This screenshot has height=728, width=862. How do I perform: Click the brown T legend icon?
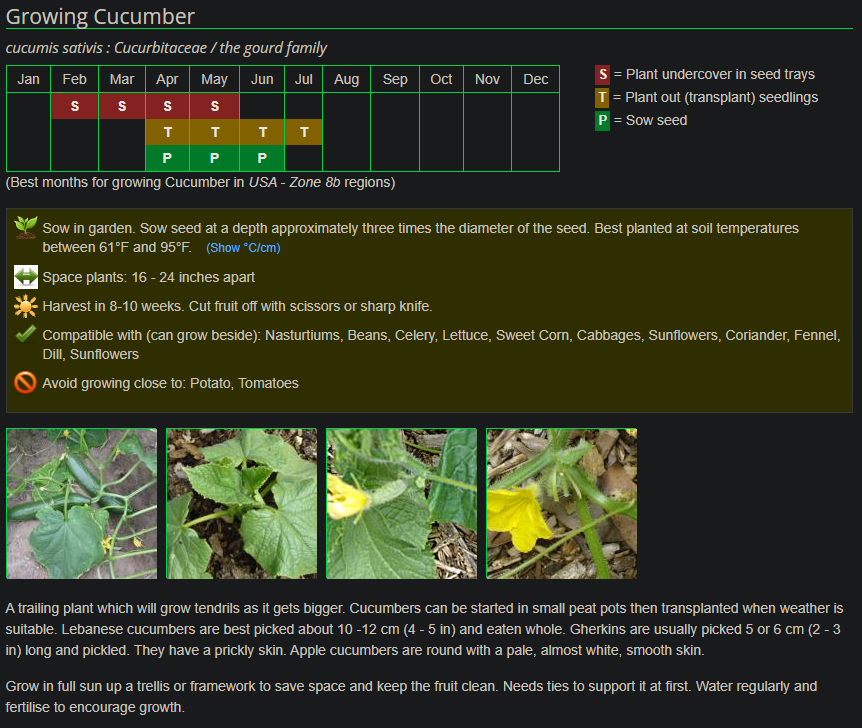pyautogui.click(x=603, y=98)
